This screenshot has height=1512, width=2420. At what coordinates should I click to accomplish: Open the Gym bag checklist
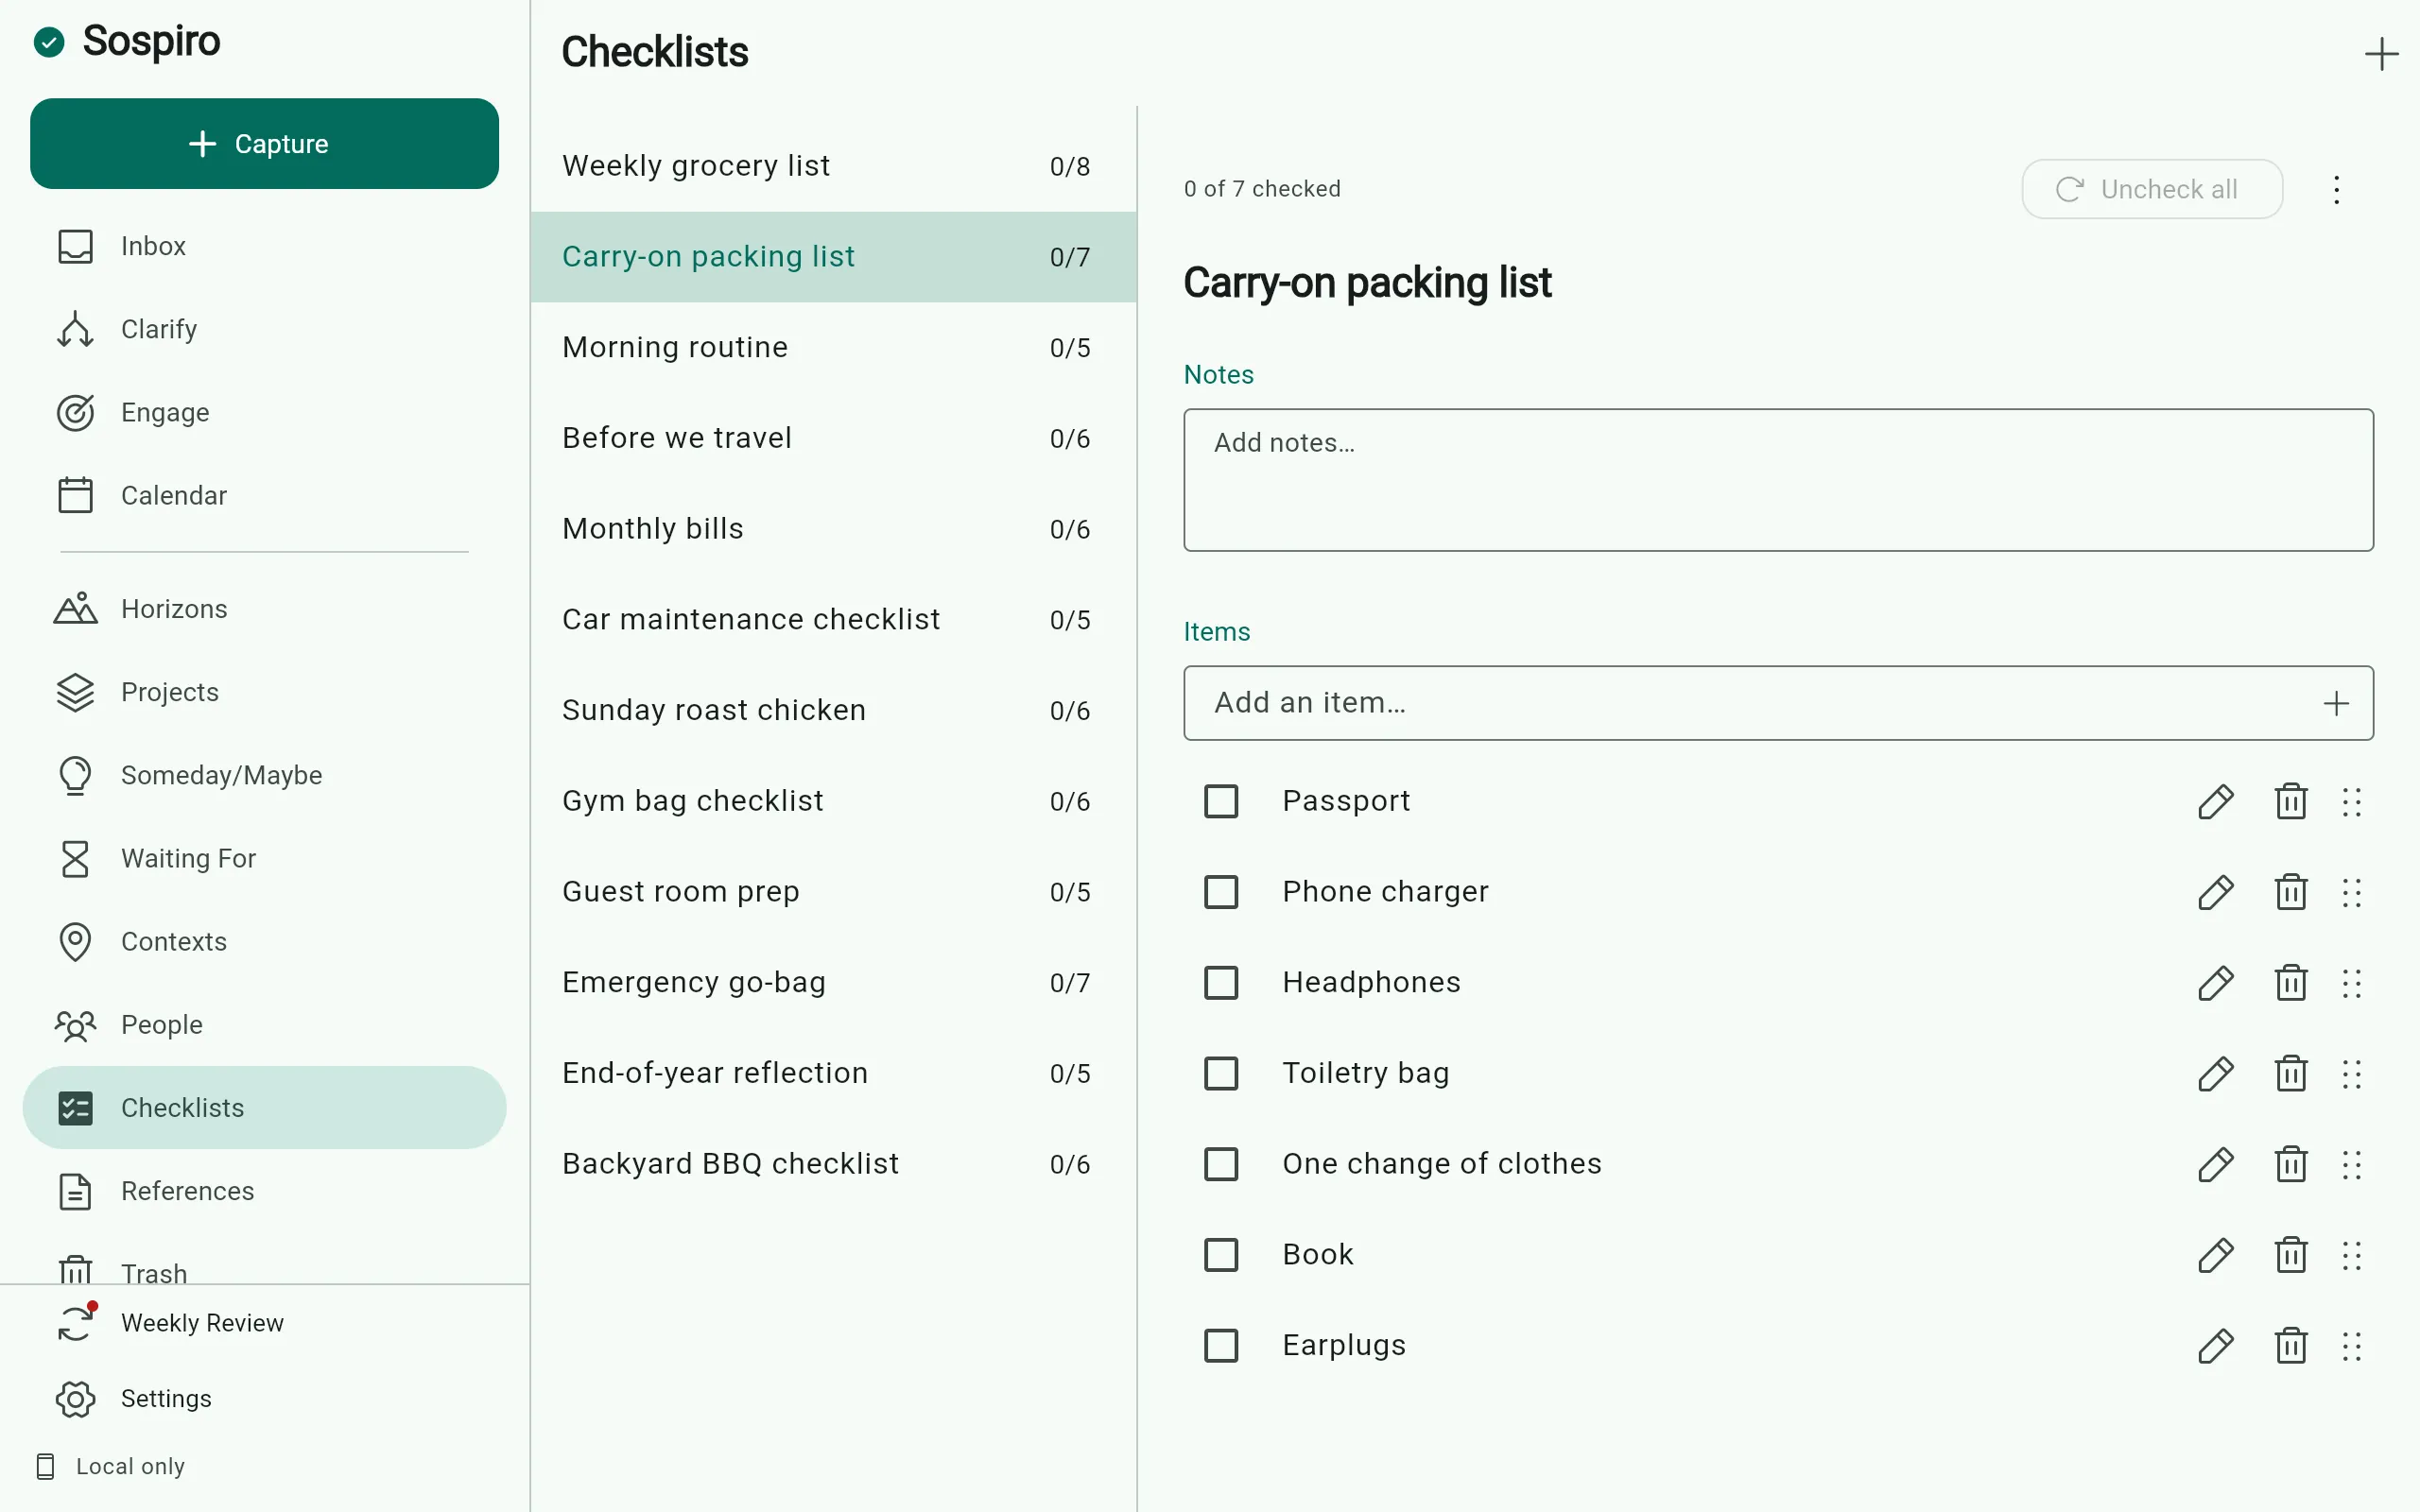tap(833, 801)
